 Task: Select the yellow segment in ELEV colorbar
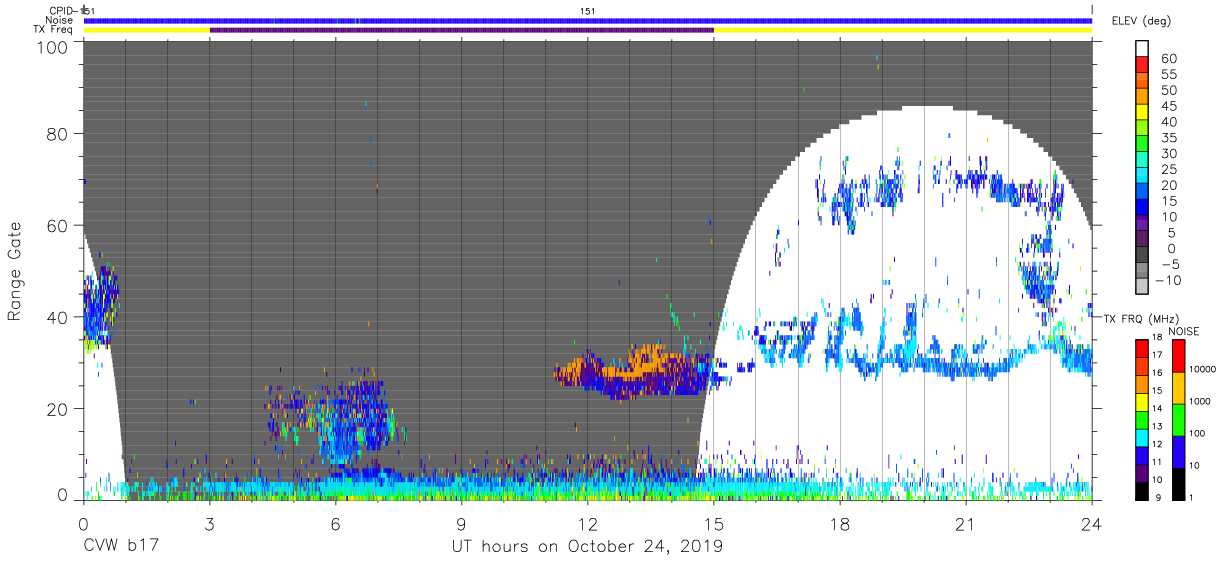coord(1142,113)
